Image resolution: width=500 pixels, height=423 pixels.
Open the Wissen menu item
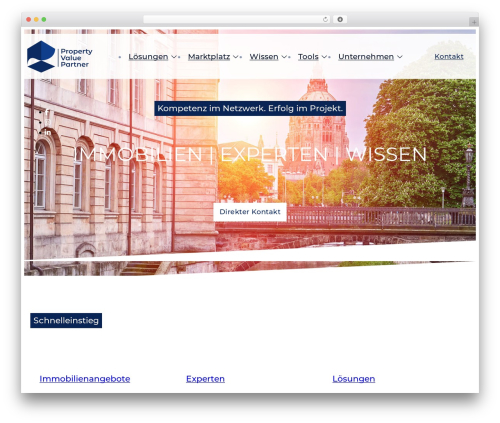[264, 57]
